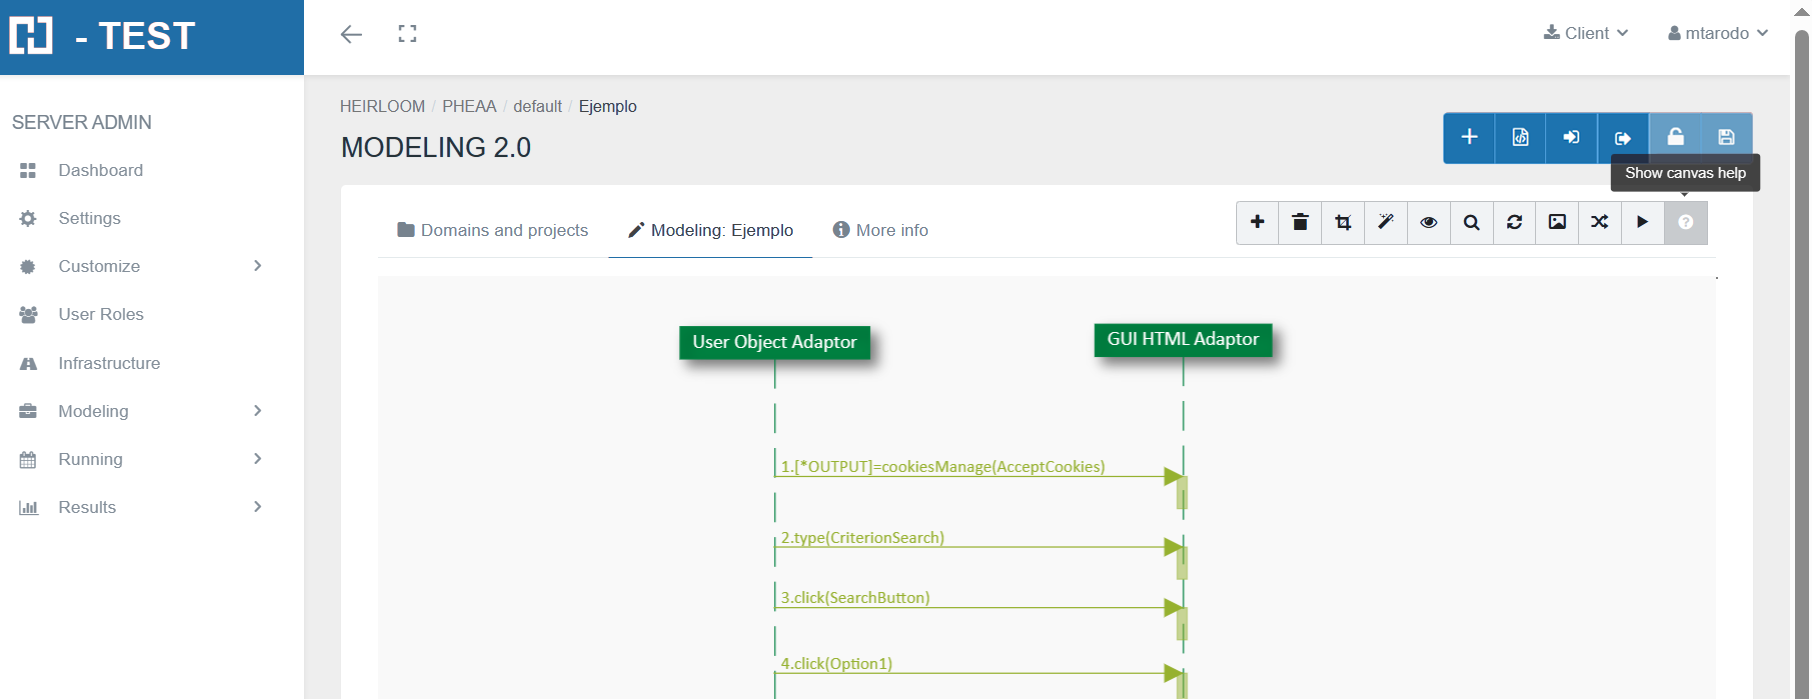Go to Dashboard in the sidebar
Viewport: 1812px width, 699px height.
coord(100,170)
